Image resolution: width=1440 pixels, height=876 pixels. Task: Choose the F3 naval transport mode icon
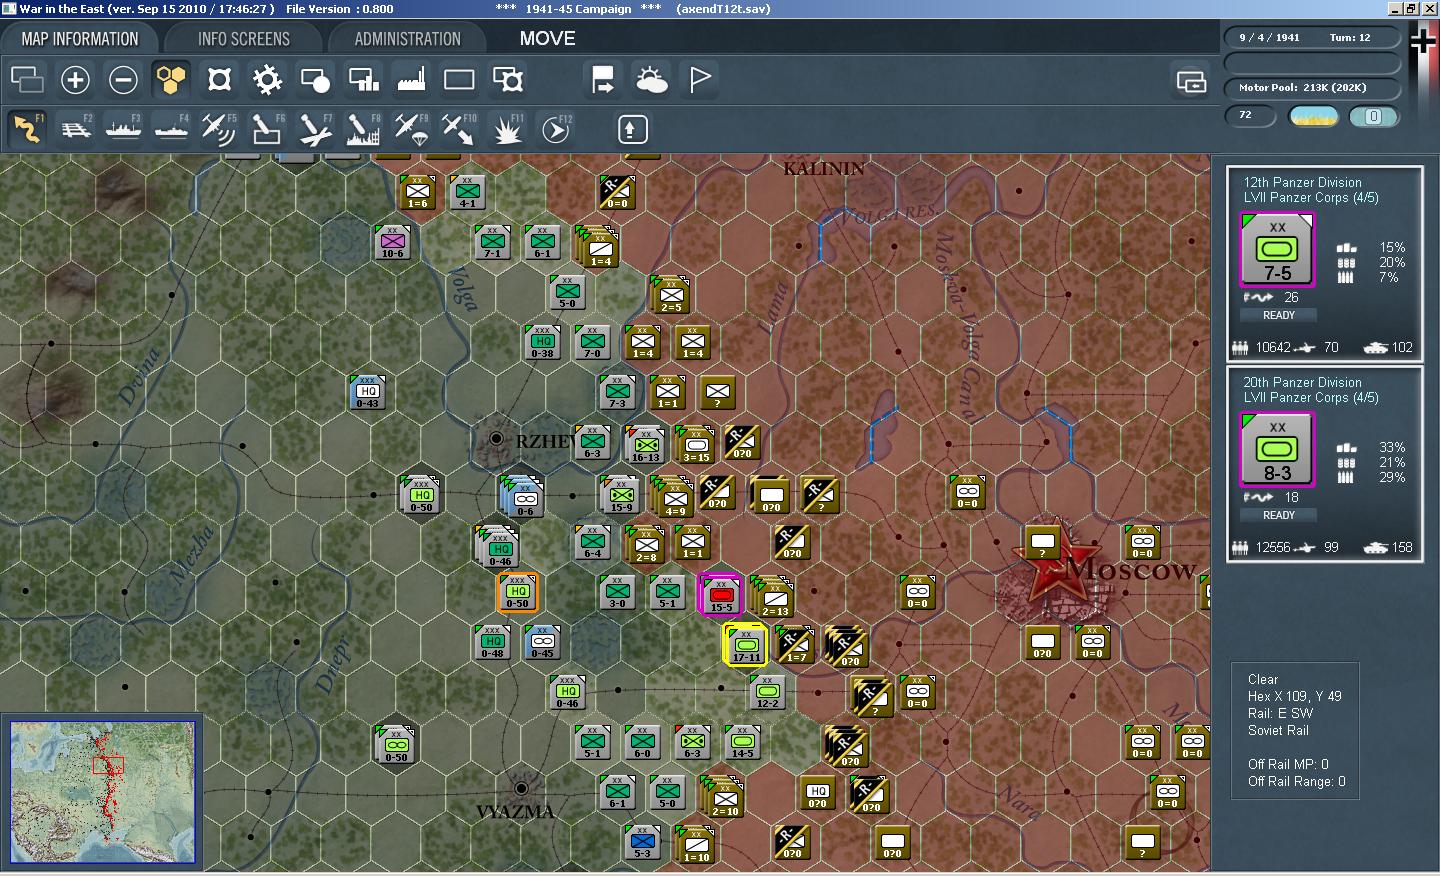pyautogui.click(x=124, y=129)
